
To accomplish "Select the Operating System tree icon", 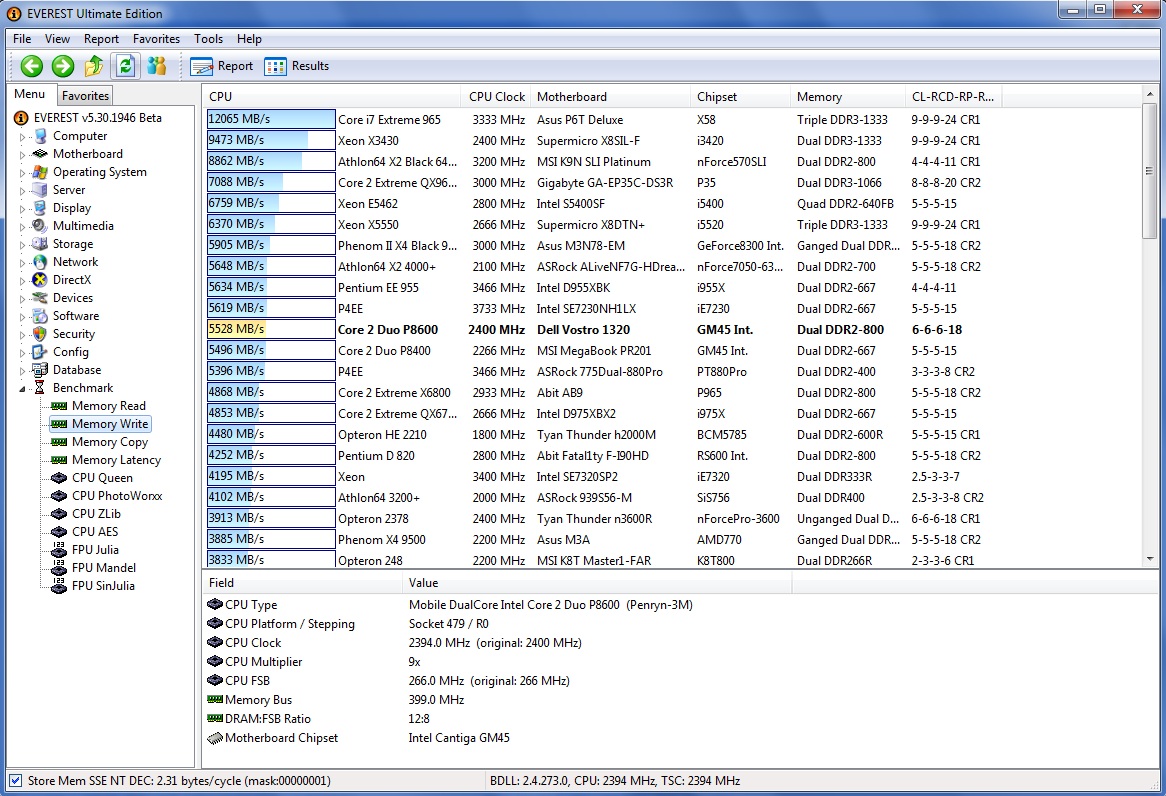I will tap(40, 172).
